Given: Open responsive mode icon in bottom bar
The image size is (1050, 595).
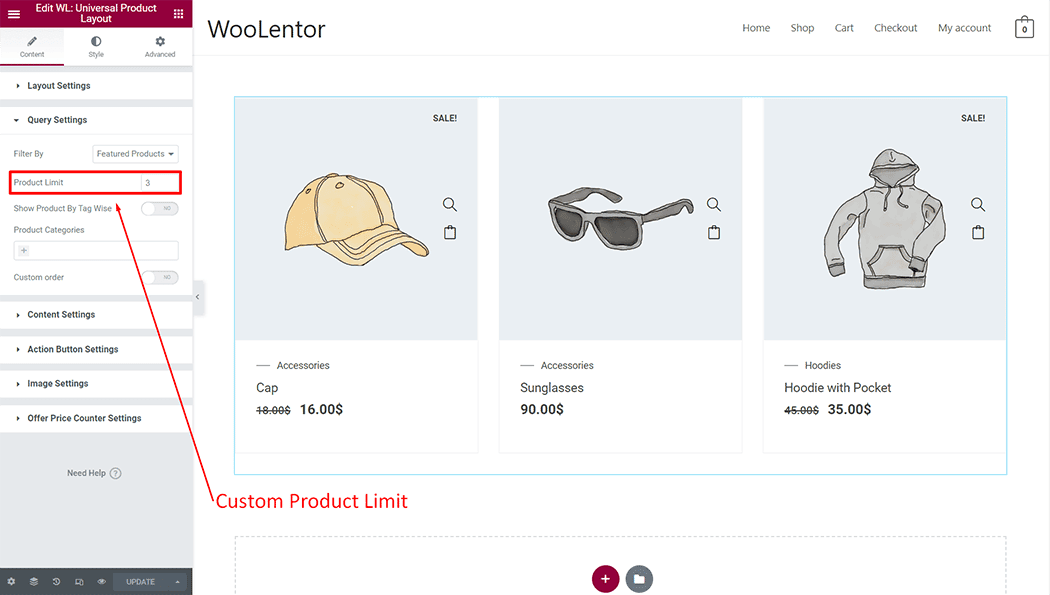Looking at the screenshot, I should point(79,582).
